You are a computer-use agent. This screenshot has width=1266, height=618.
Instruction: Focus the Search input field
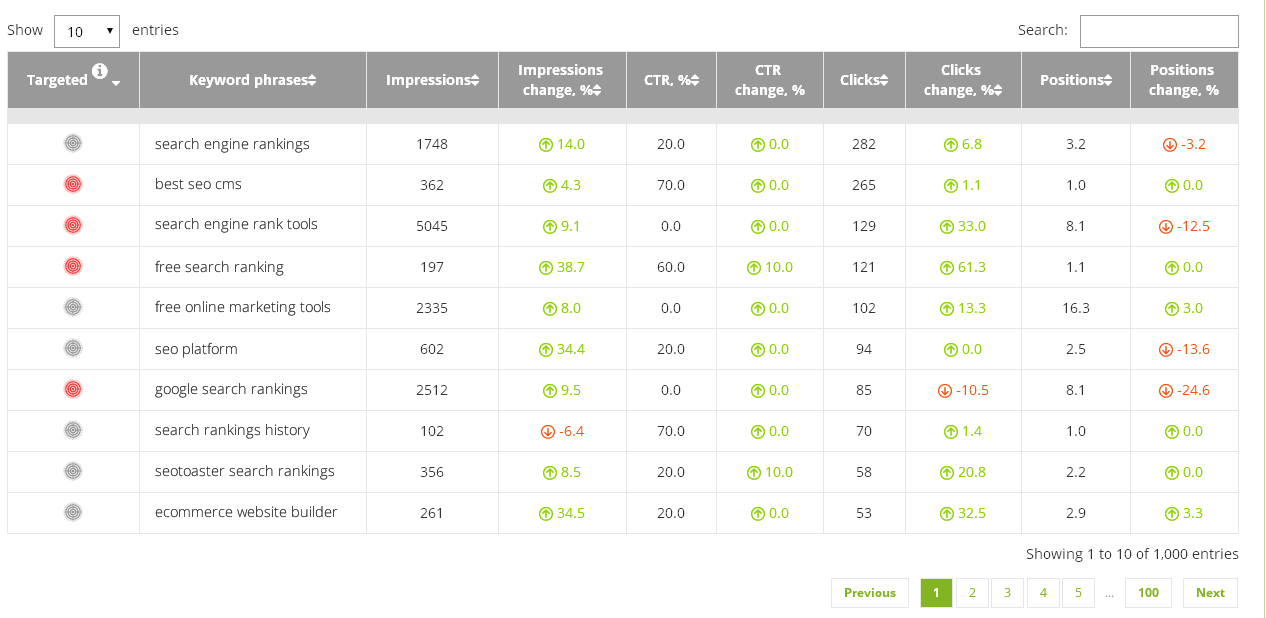point(1159,31)
